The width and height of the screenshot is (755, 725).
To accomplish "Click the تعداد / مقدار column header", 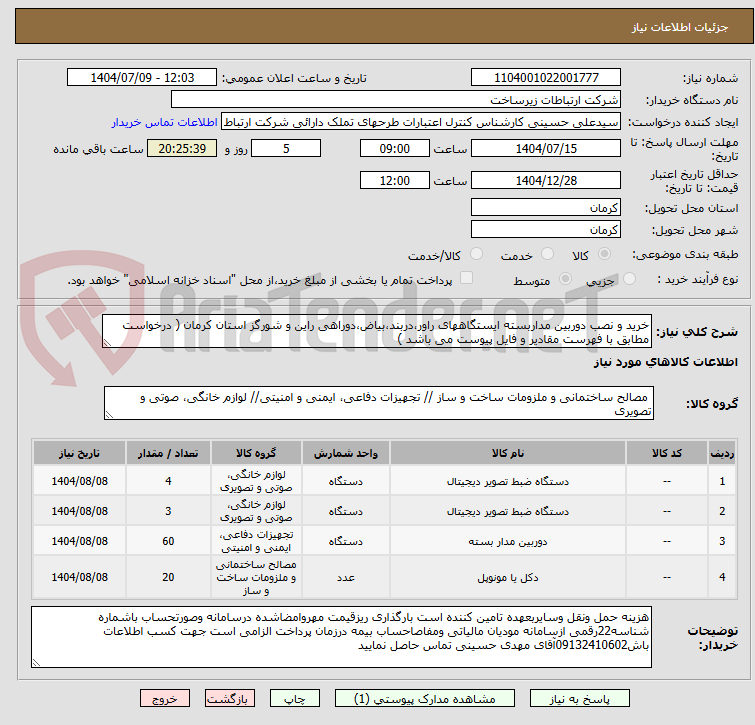I will click(168, 453).
